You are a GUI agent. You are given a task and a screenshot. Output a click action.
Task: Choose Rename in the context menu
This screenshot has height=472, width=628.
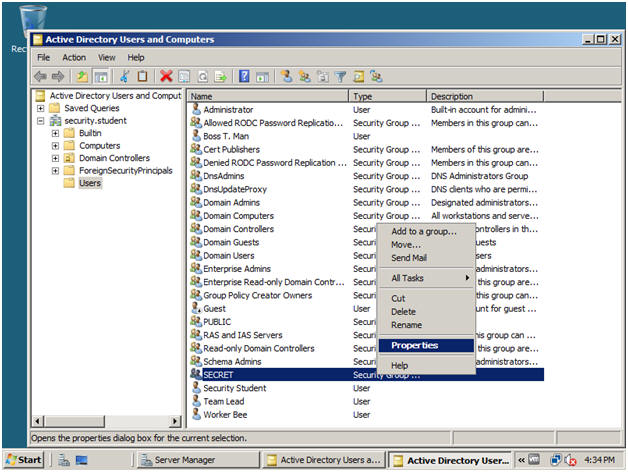426,325
